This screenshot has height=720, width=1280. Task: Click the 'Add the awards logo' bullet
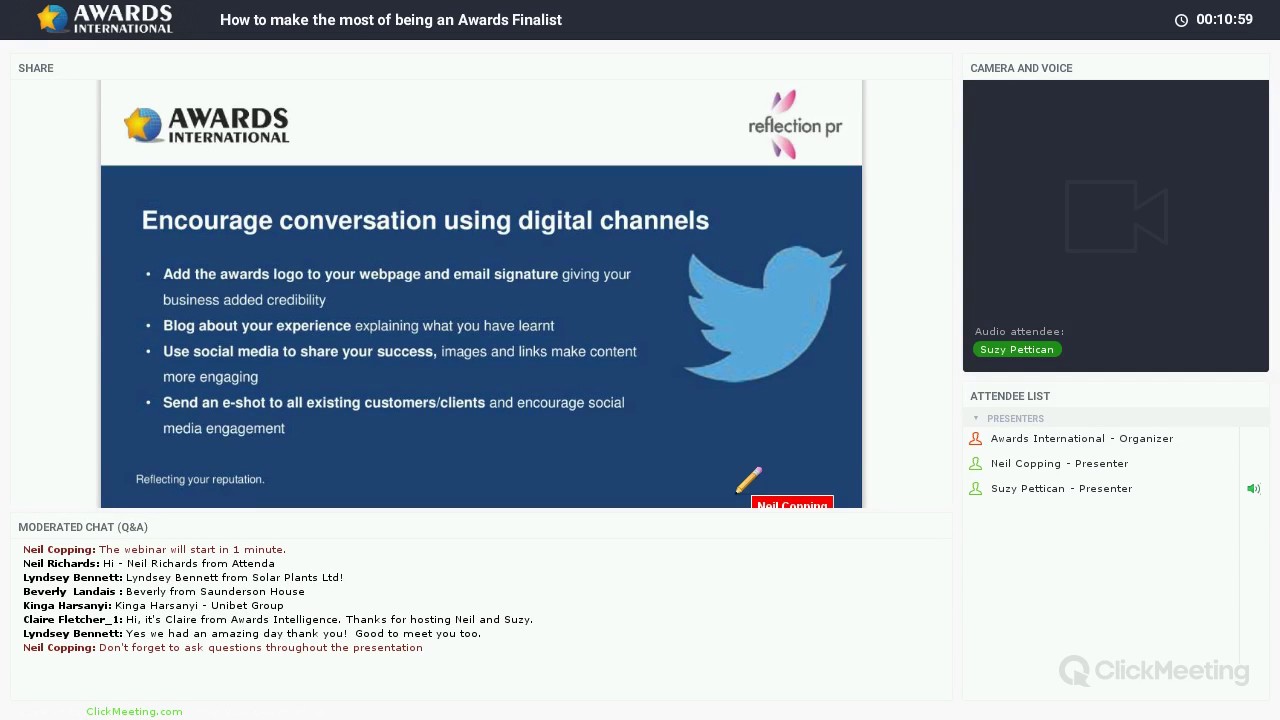tap(397, 286)
